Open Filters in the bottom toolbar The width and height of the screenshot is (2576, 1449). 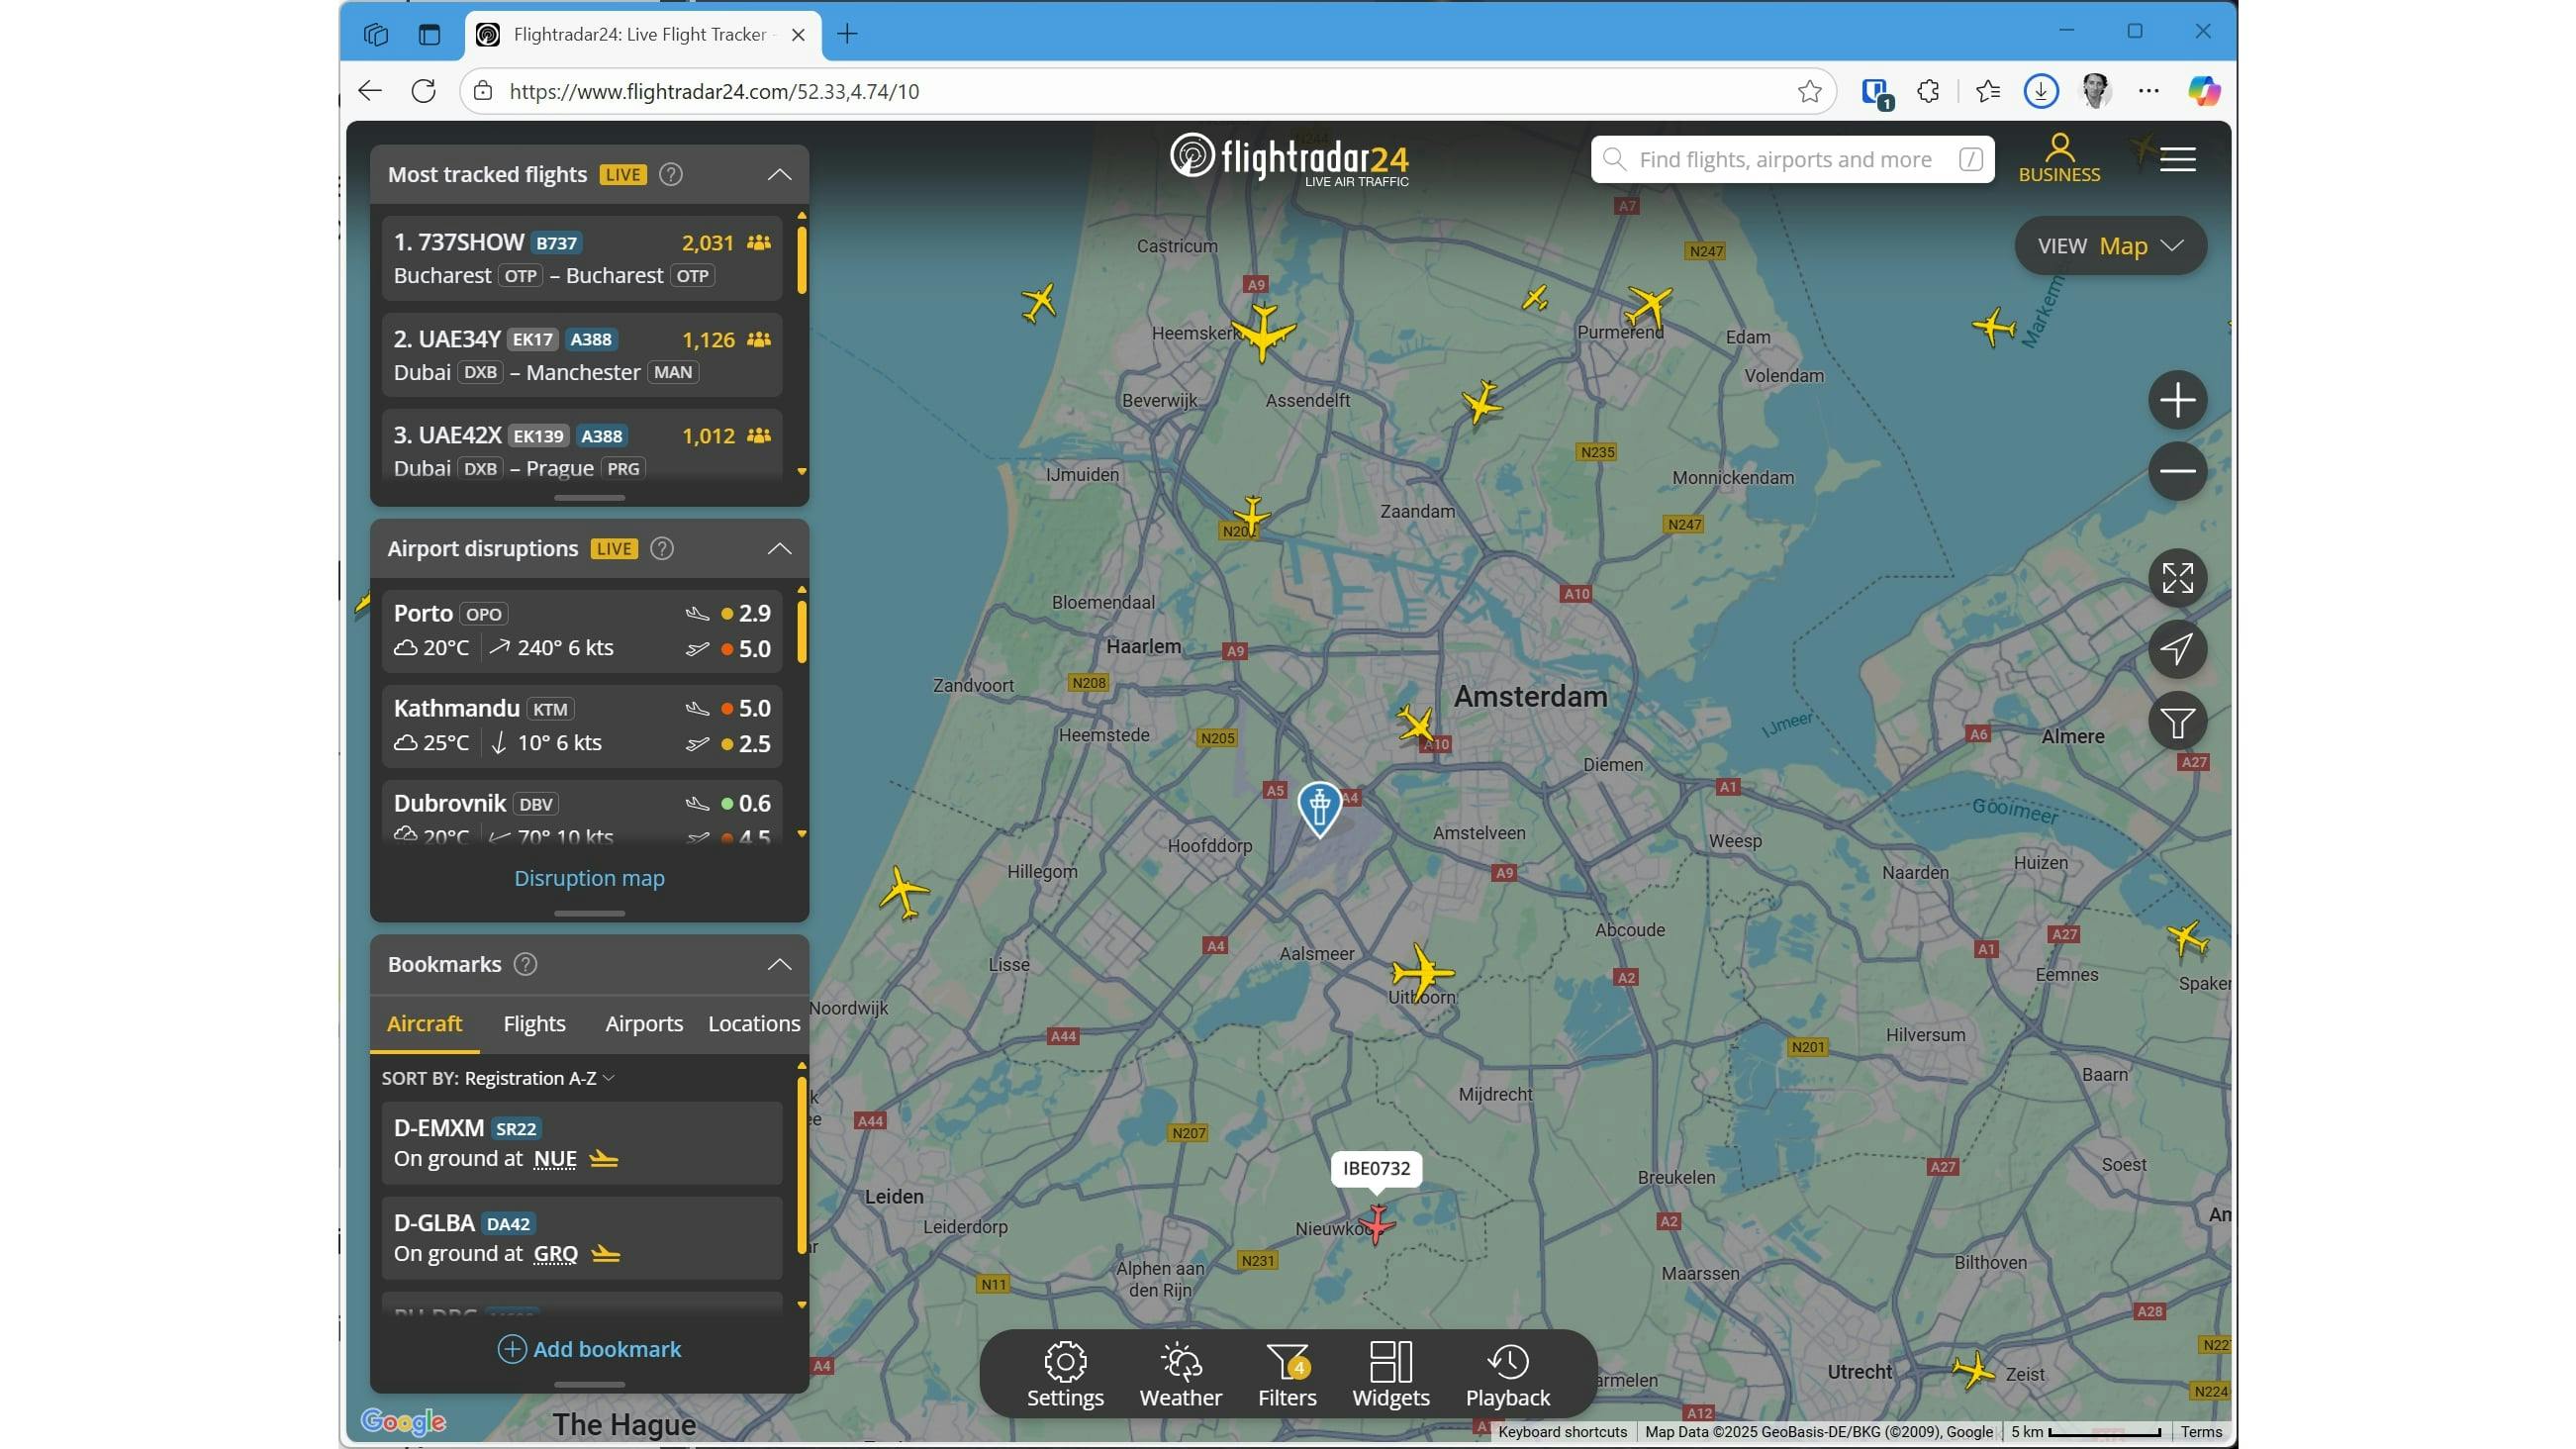[1286, 1374]
